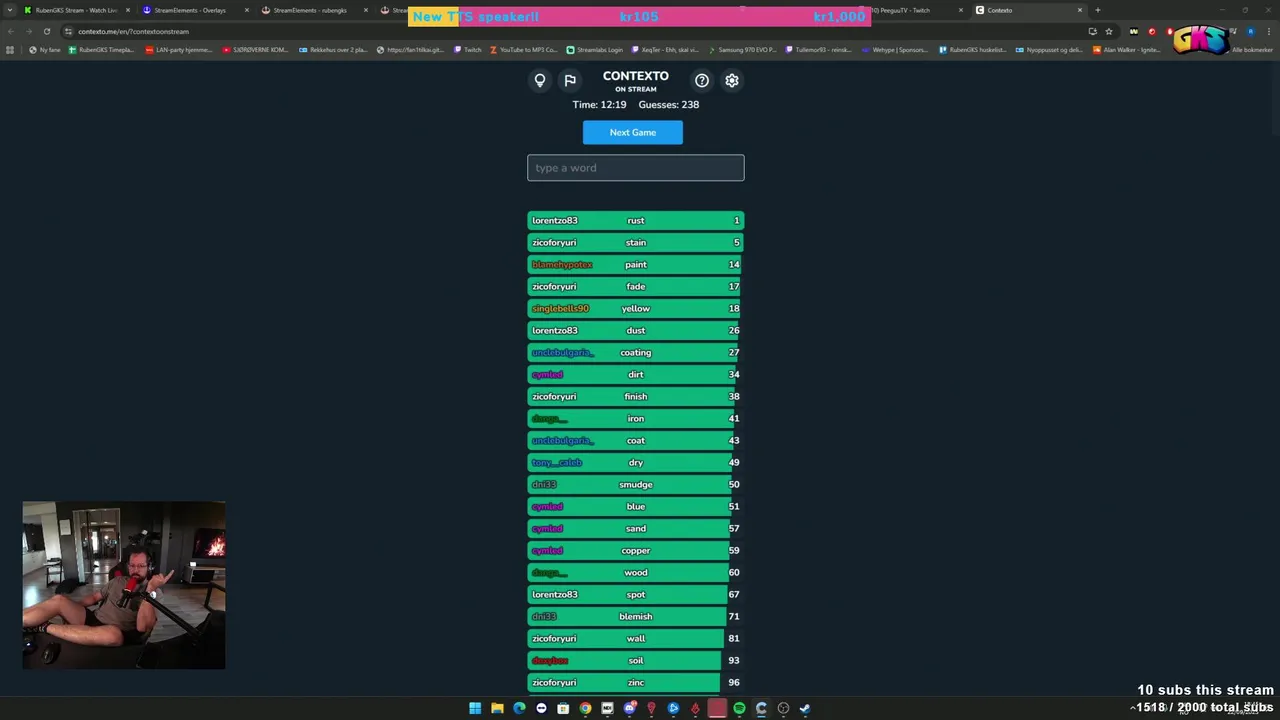1280x720 pixels.
Task: Open Google Chrome from the taskbar
Action: tap(585, 708)
